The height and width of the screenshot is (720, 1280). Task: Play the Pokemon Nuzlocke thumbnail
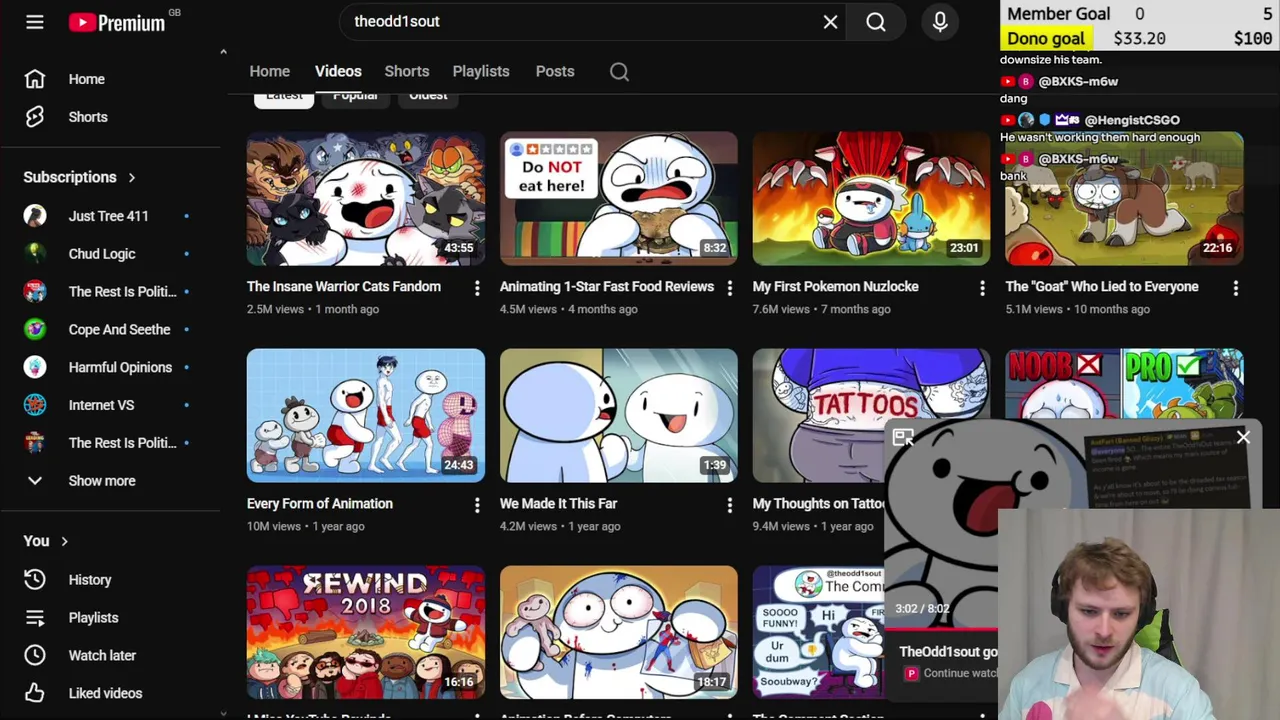[871, 199]
